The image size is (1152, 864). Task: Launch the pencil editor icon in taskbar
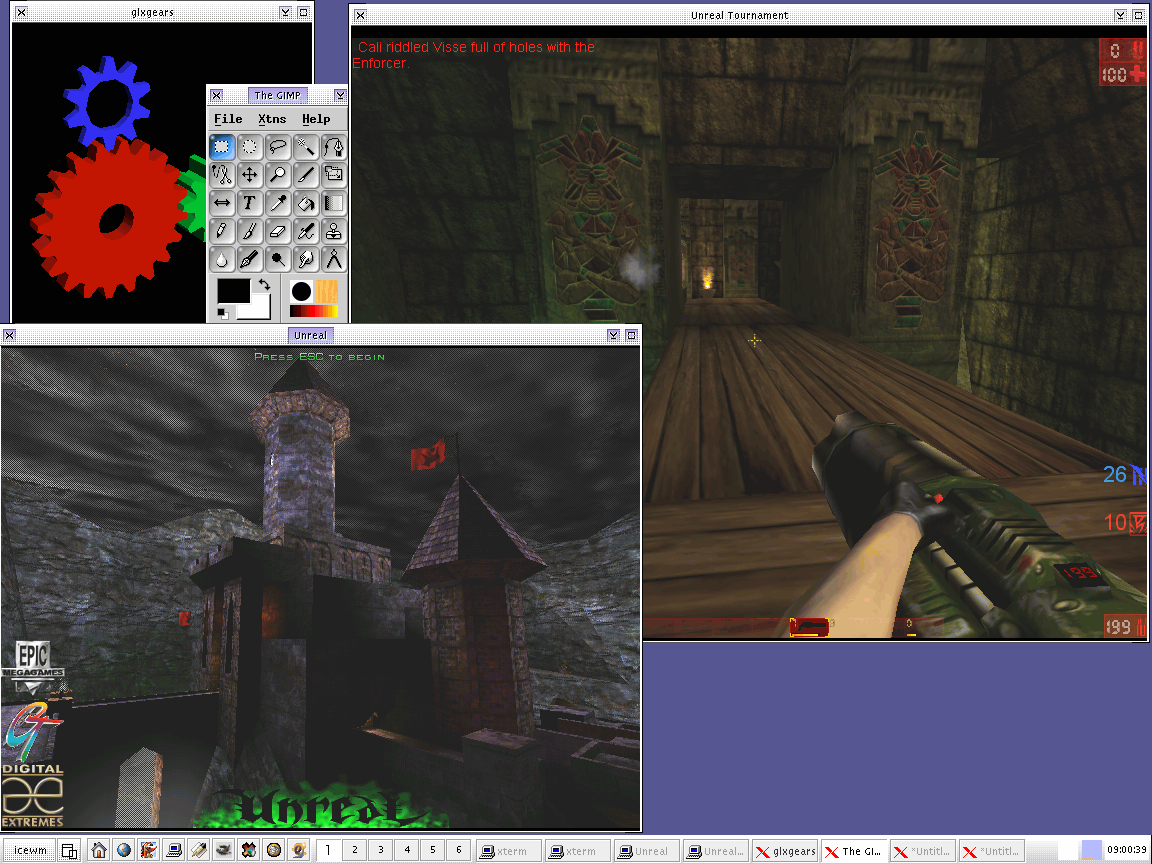(x=199, y=850)
